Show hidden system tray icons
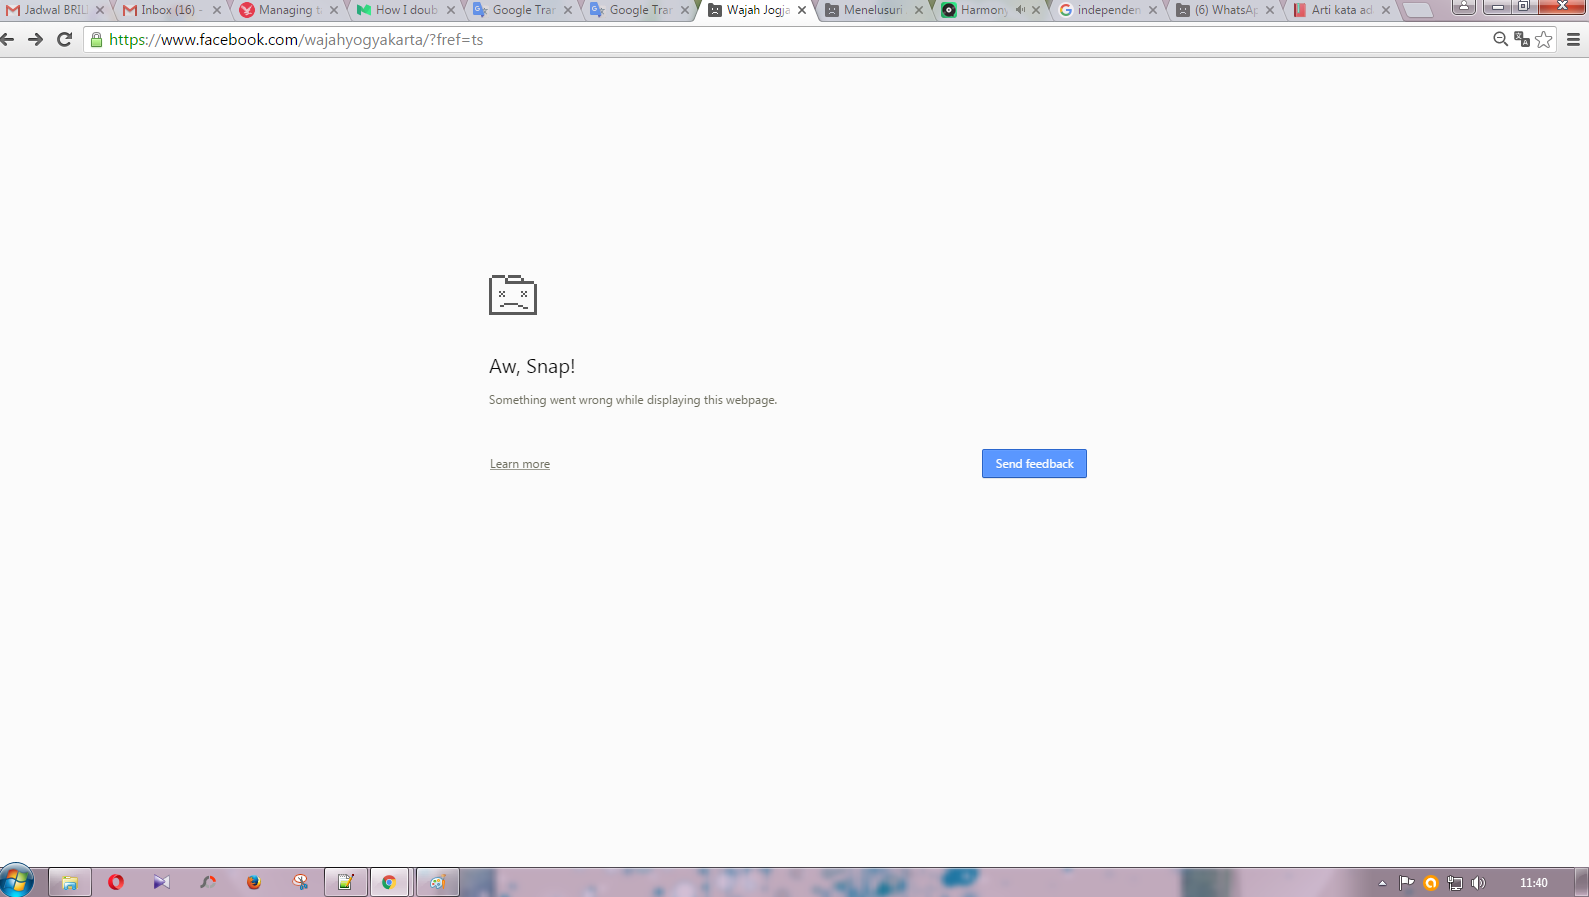 click(x=1383, y=883)
